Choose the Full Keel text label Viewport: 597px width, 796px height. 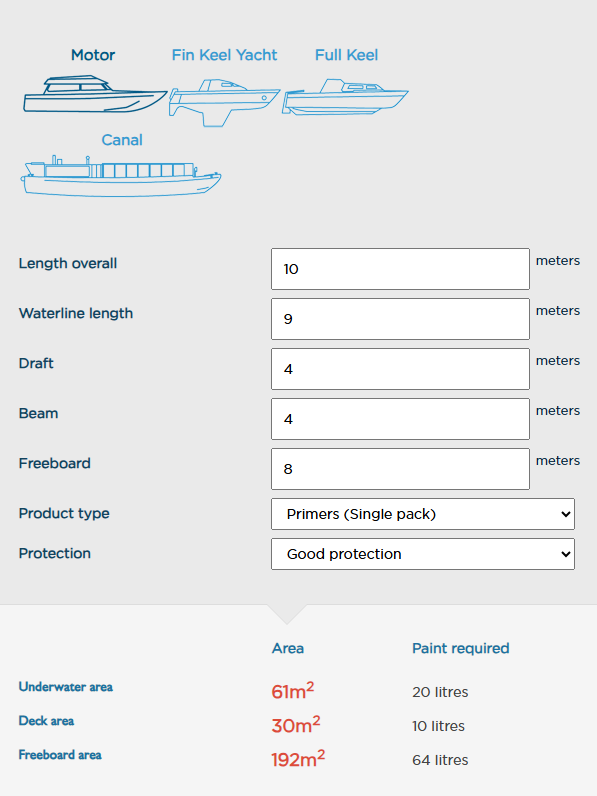point(346,55)
